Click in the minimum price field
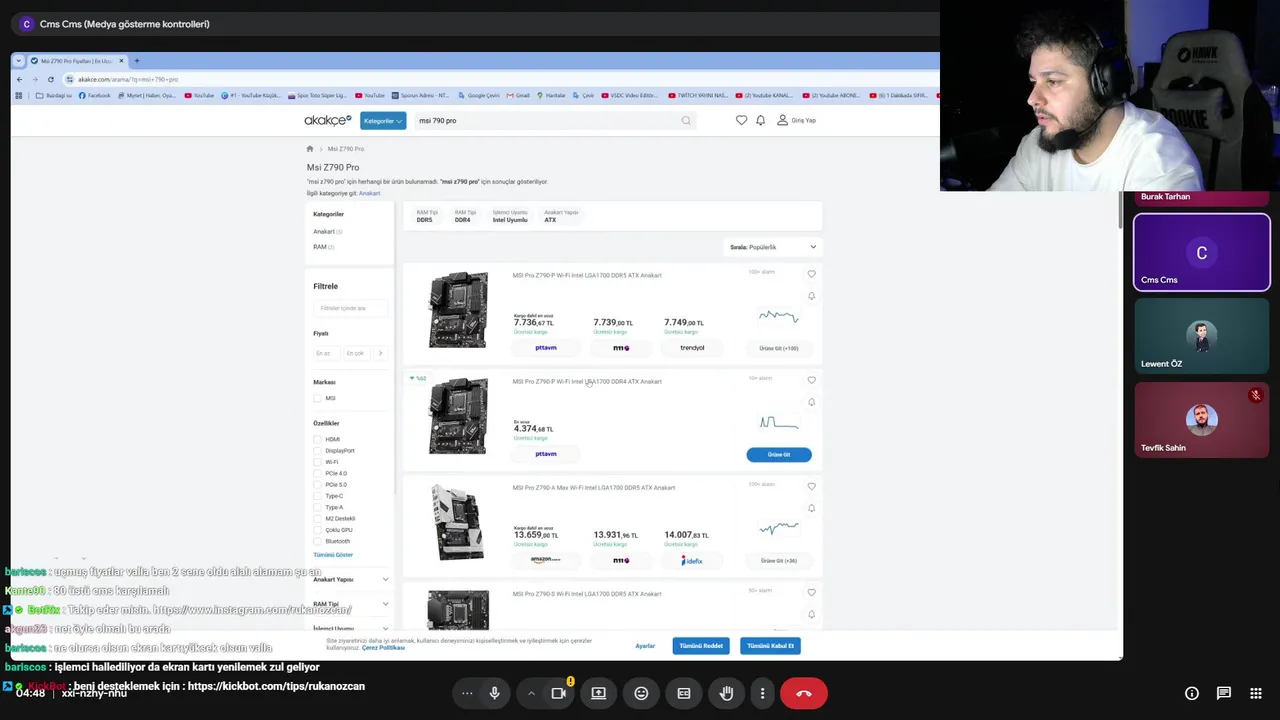Image resolution: width=1280 pixels, height=720 pixels. tap(326, 353)
